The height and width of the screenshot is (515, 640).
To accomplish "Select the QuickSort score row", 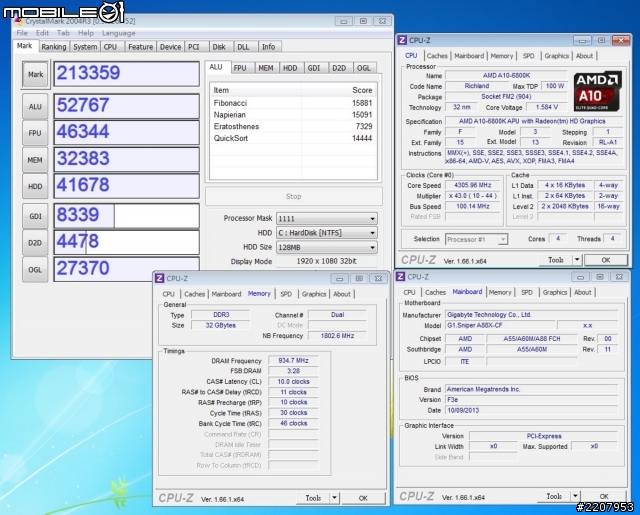I will tap(293, 138).
